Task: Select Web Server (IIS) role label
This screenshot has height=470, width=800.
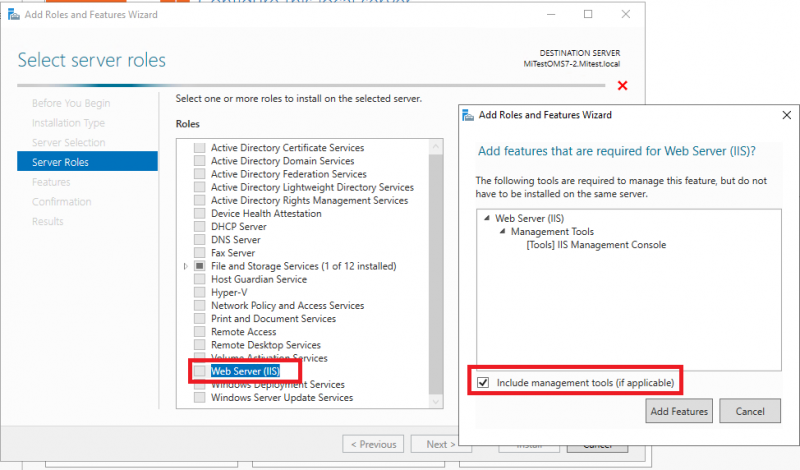Action: pos(245,371)
